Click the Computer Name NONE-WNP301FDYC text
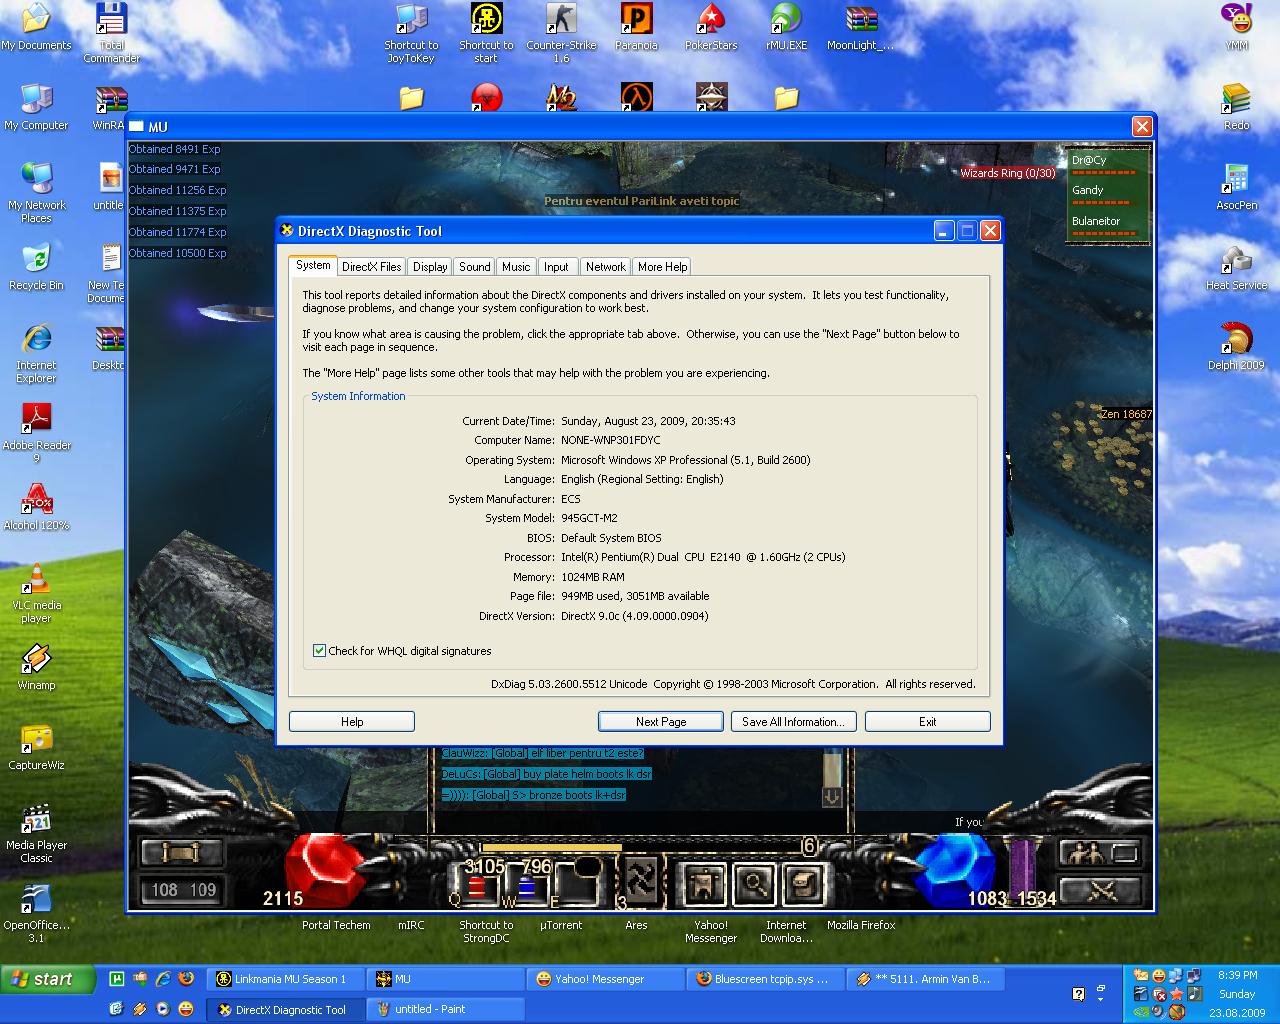The image size is (1280, 1024). point(610,440)
